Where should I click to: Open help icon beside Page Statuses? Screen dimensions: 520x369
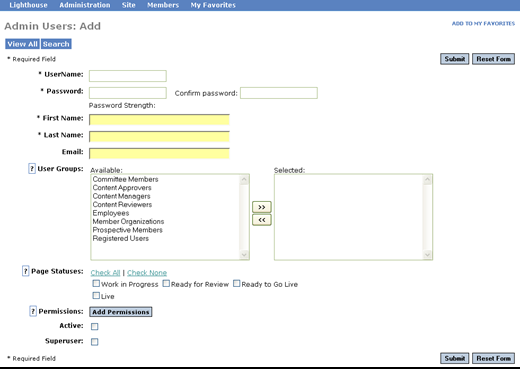pos(26,271)
